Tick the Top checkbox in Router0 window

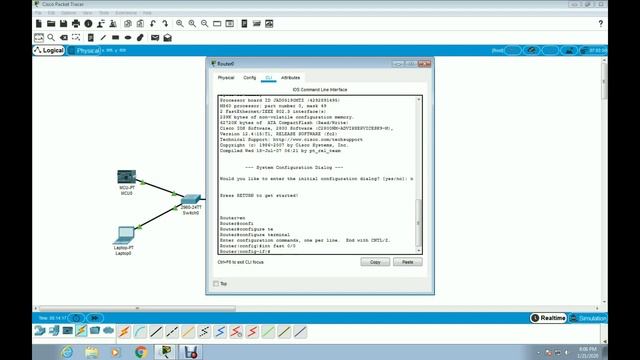pyautogui.click(x=216, y=284)
